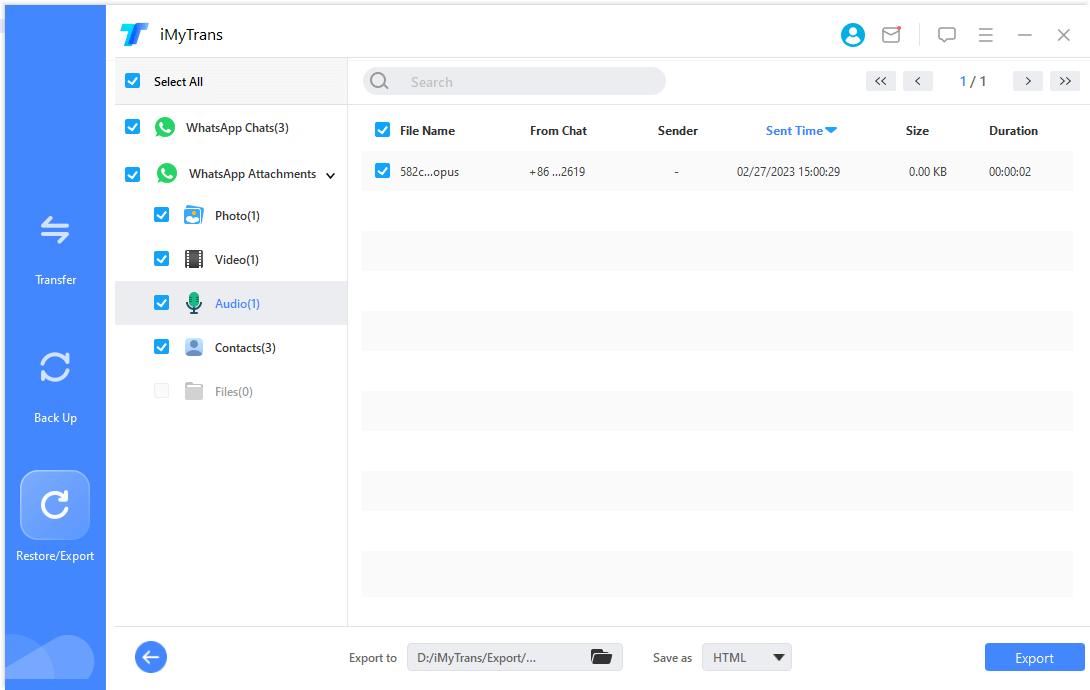Open the user account icon

point(852,34)
